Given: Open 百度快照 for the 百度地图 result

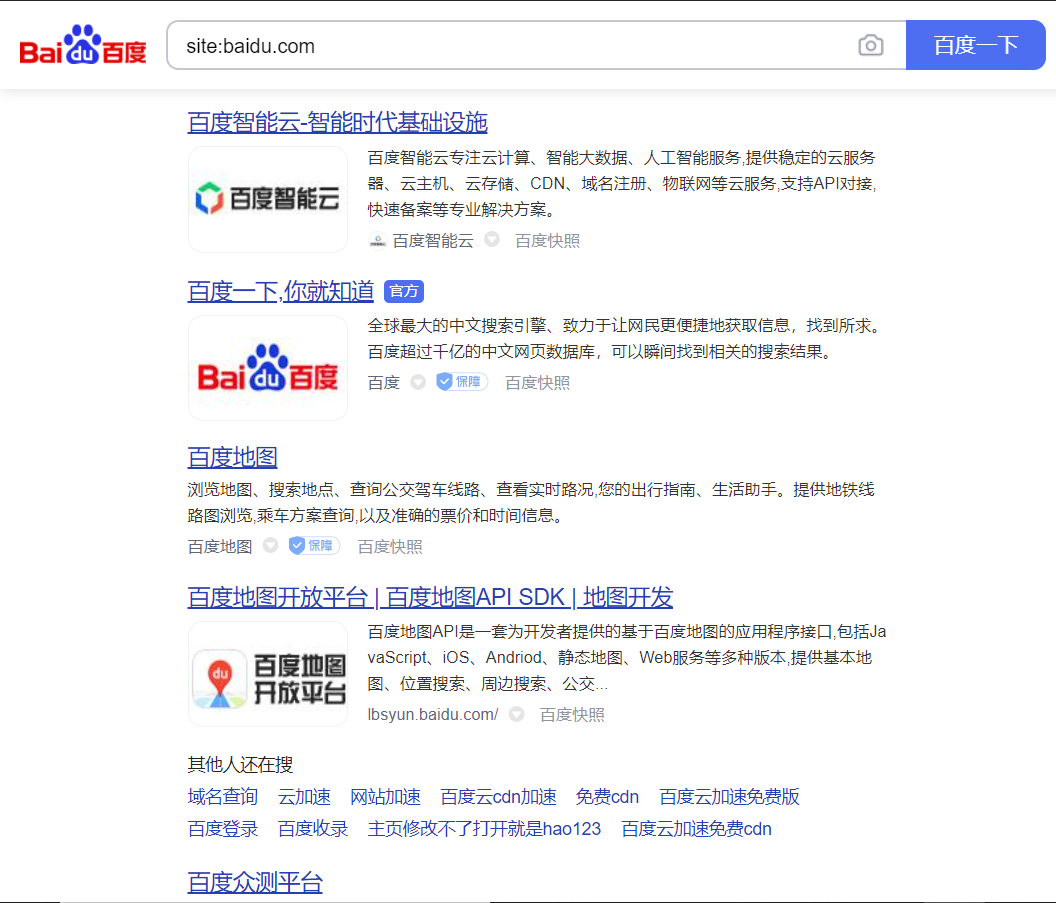Looking at the screenshot, I should point(390,546).
